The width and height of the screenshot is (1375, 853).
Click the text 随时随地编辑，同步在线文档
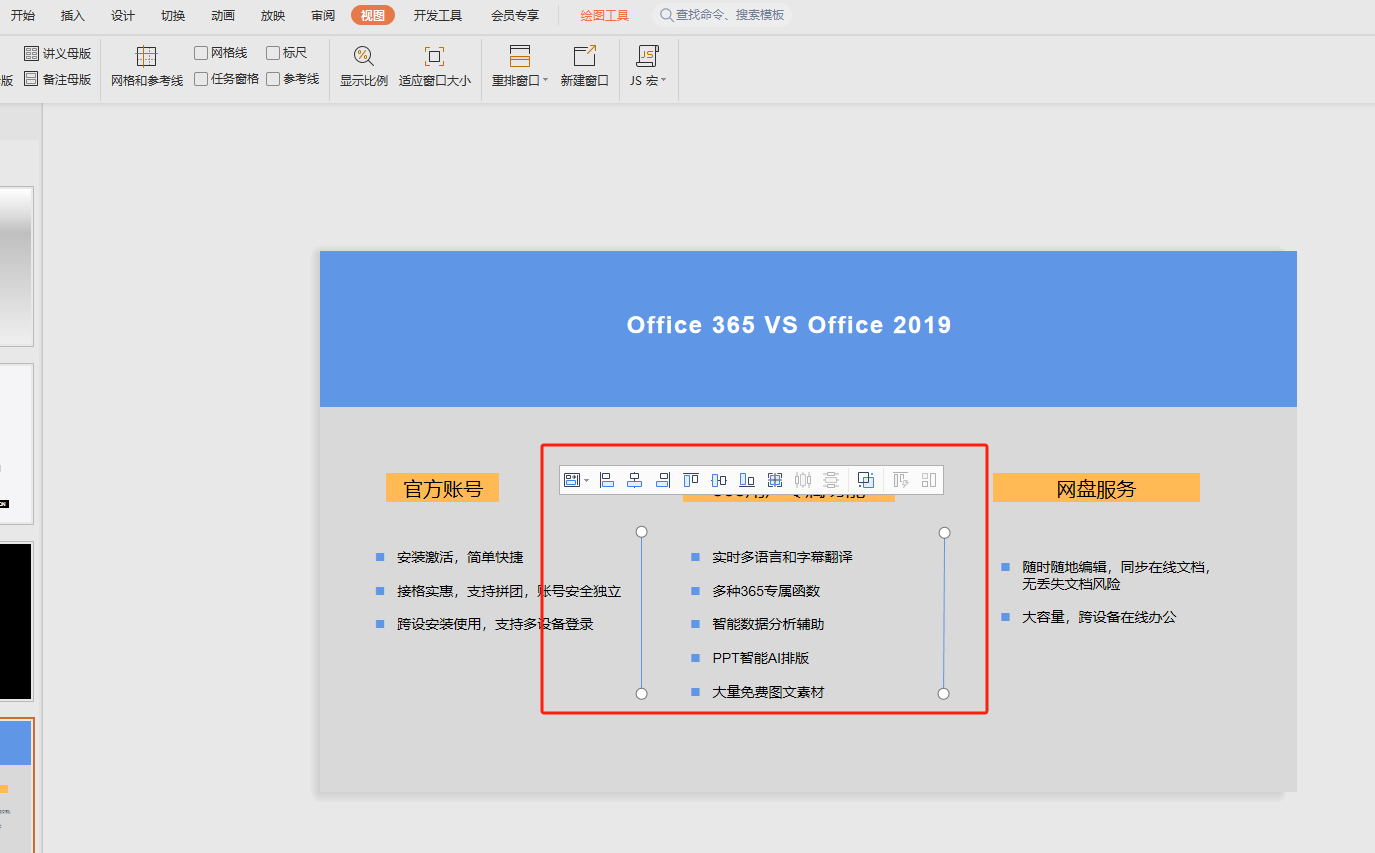pos(1115,567)
